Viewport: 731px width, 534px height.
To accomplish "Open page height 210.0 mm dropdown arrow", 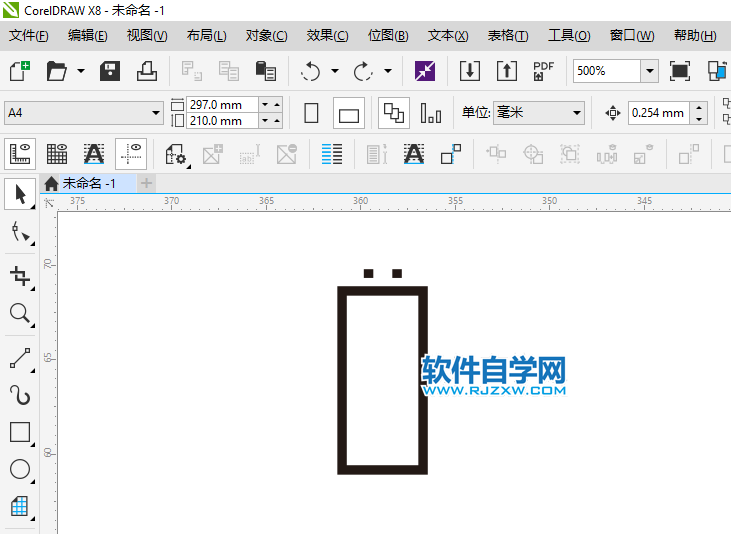I will 265,121.
